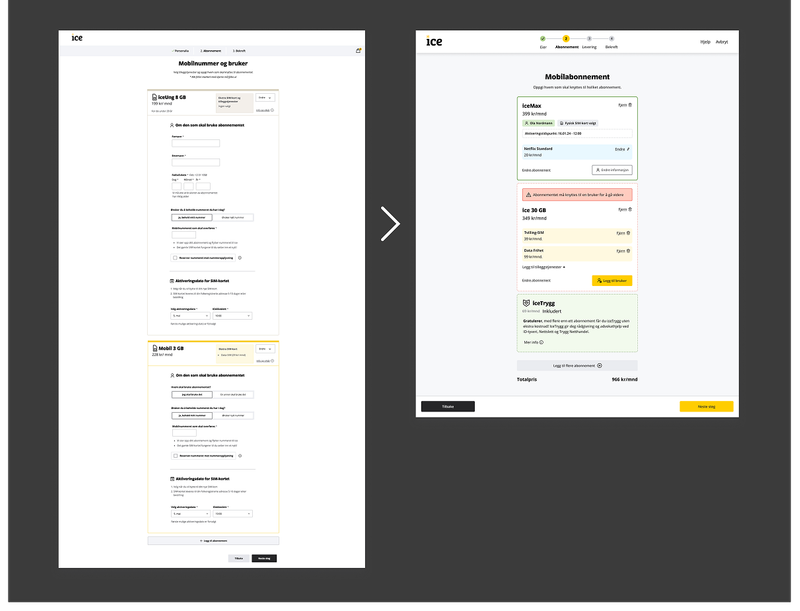This screenshot has width=800, height=611.
Task: Click the info circle icon next to Mer info
Action: [x=541, y=343]
